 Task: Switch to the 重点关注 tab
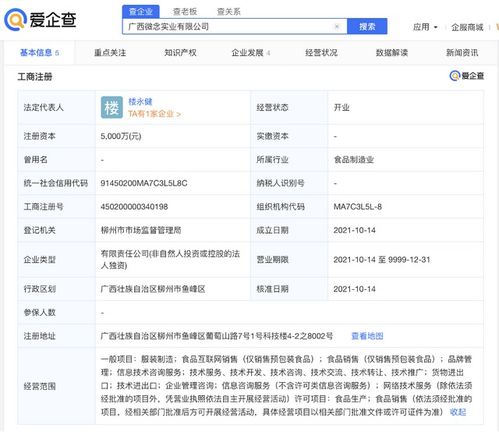point(110,53)
